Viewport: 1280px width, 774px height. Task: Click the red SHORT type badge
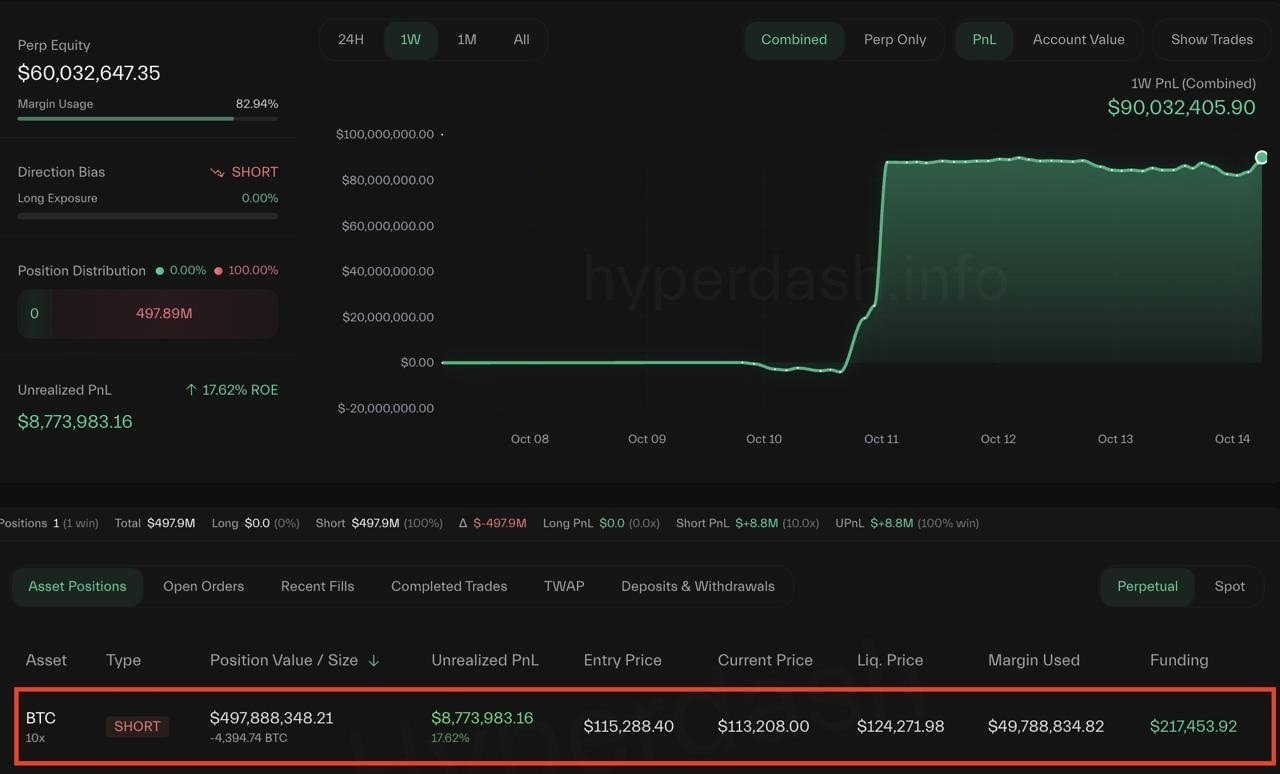pyautogui.click(x=137, y=726)
